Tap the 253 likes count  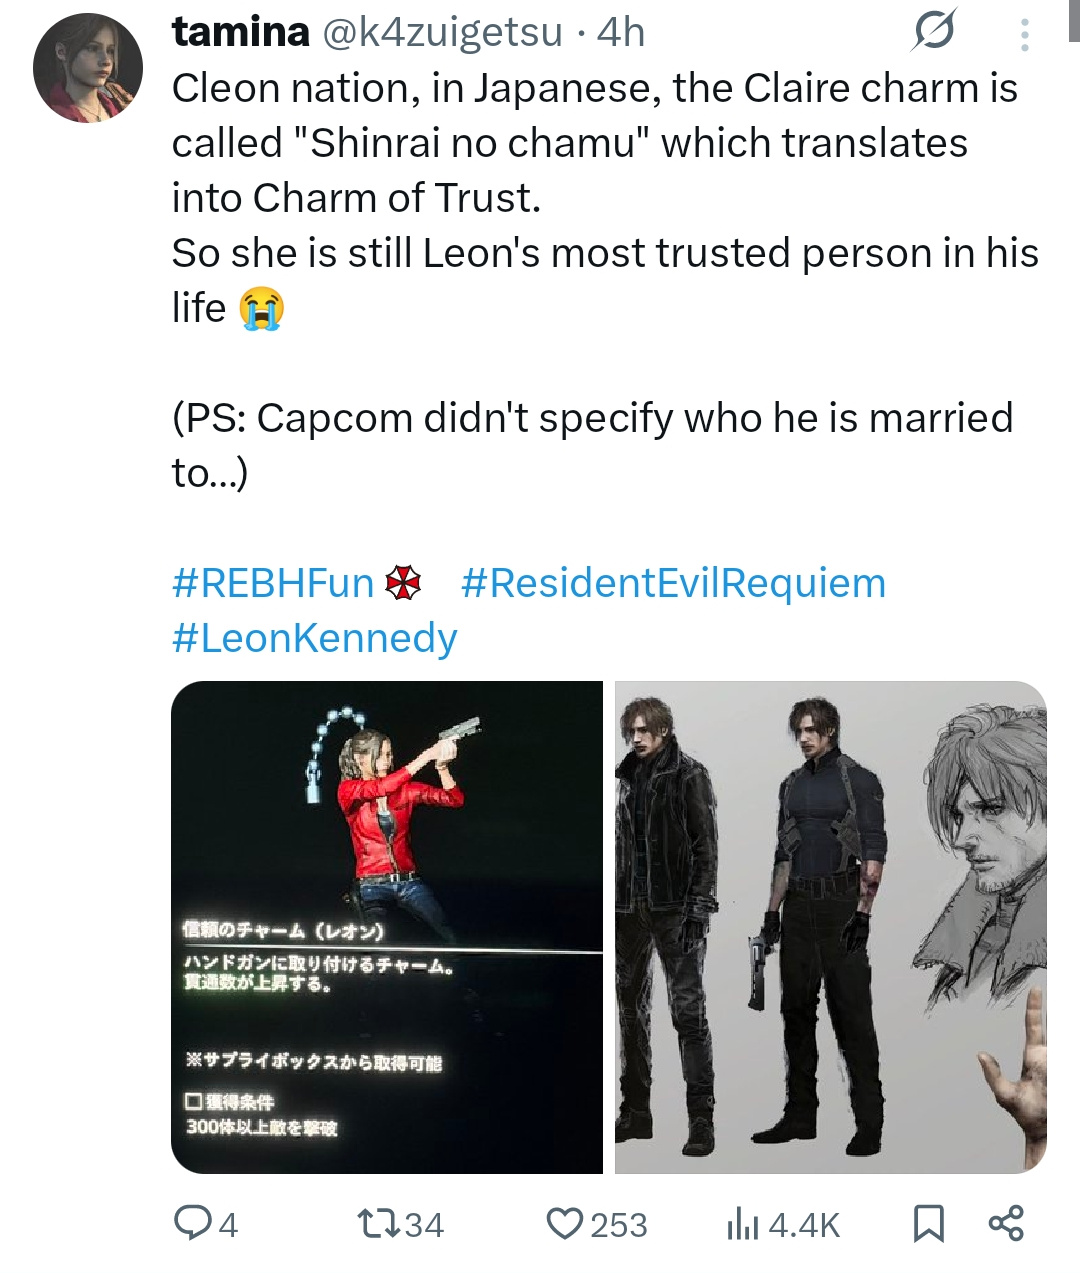618,1225
